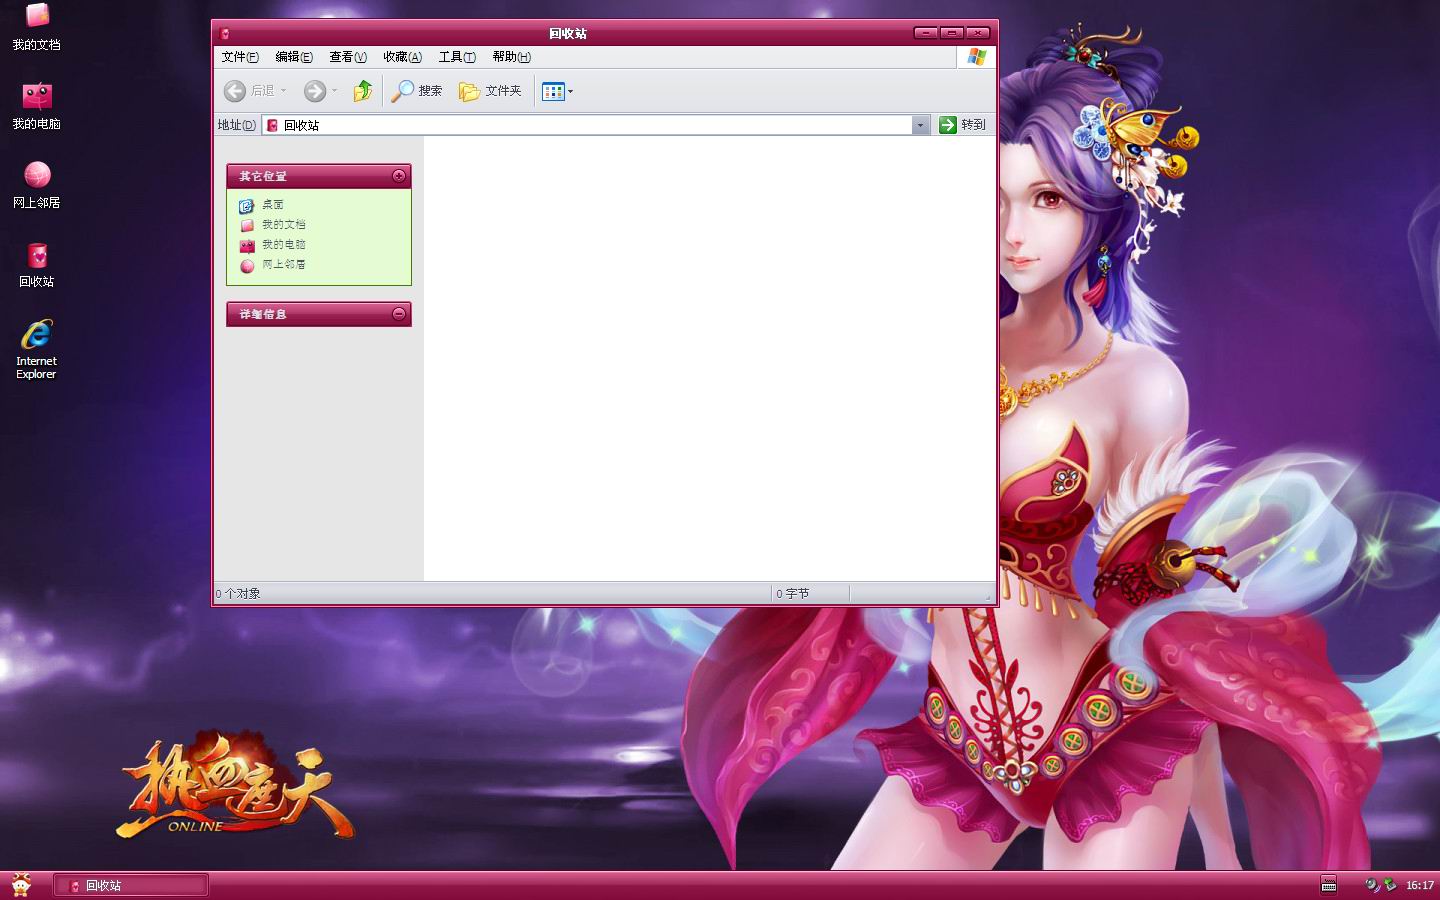Click the Go (转到) green arrow button
The height and width of the screenshot is (900, 1440).
click(962, 125)
